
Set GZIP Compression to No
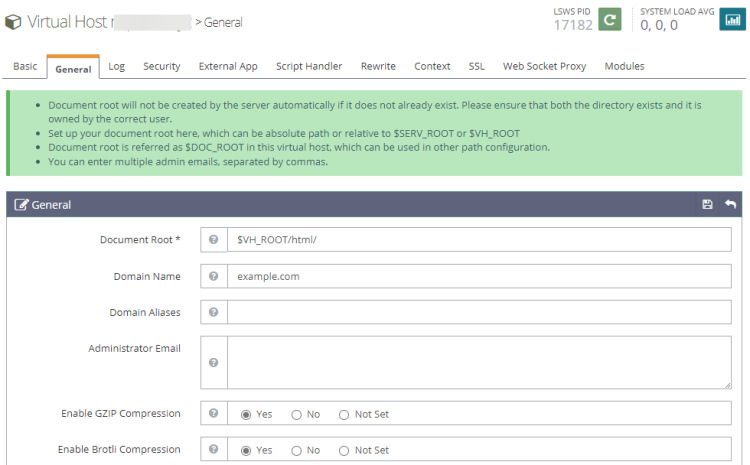297,415
